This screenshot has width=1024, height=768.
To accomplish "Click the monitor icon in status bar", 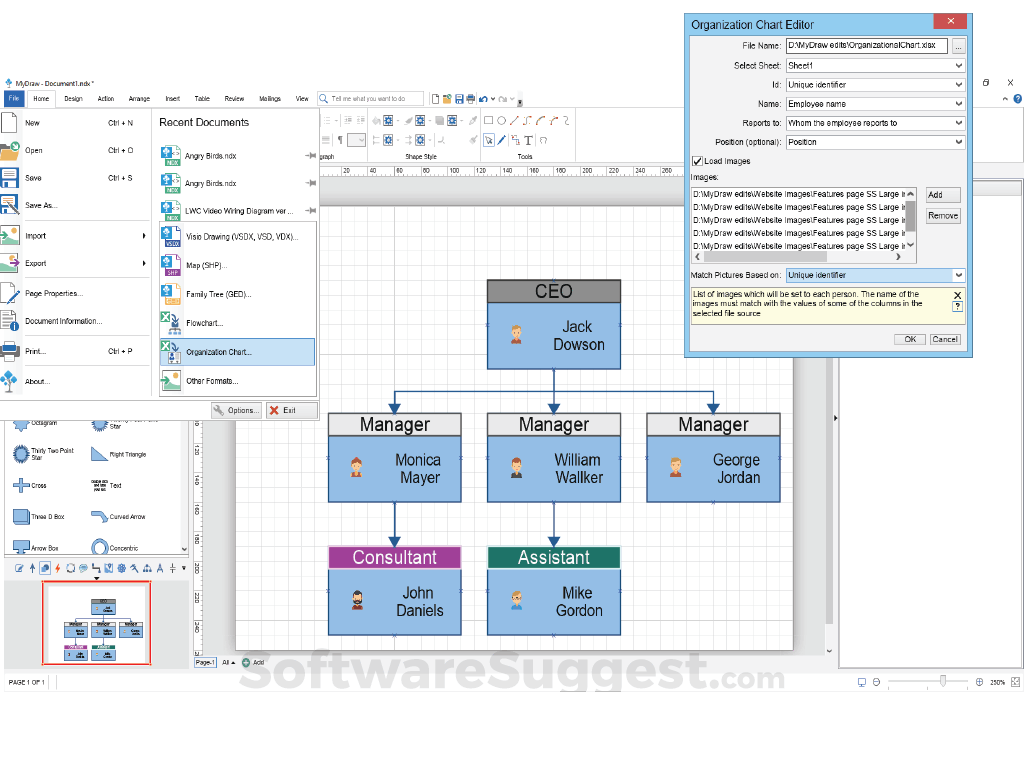I will point(861,682).
